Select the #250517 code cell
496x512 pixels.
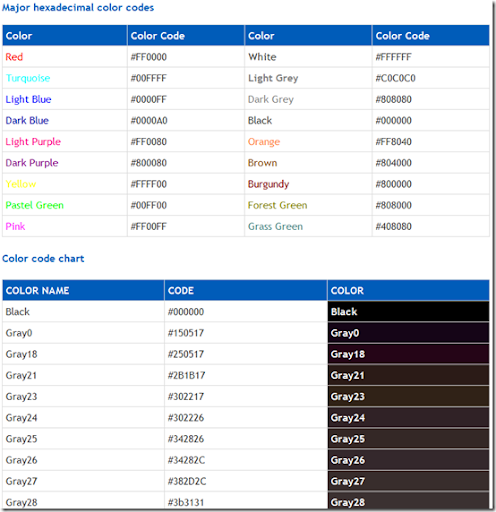pyautogui.click(x=246, y=354)
